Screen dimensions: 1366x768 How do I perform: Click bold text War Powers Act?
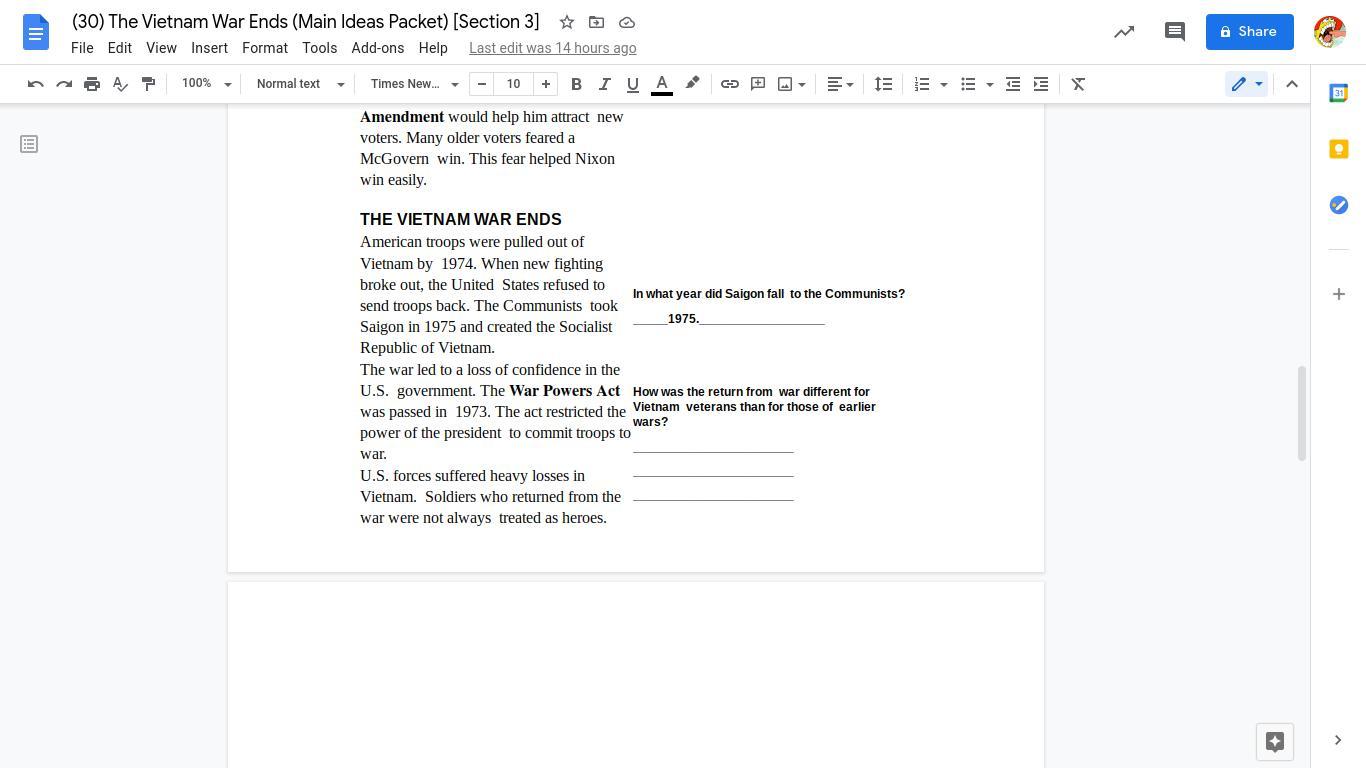(x=565, y=391)
